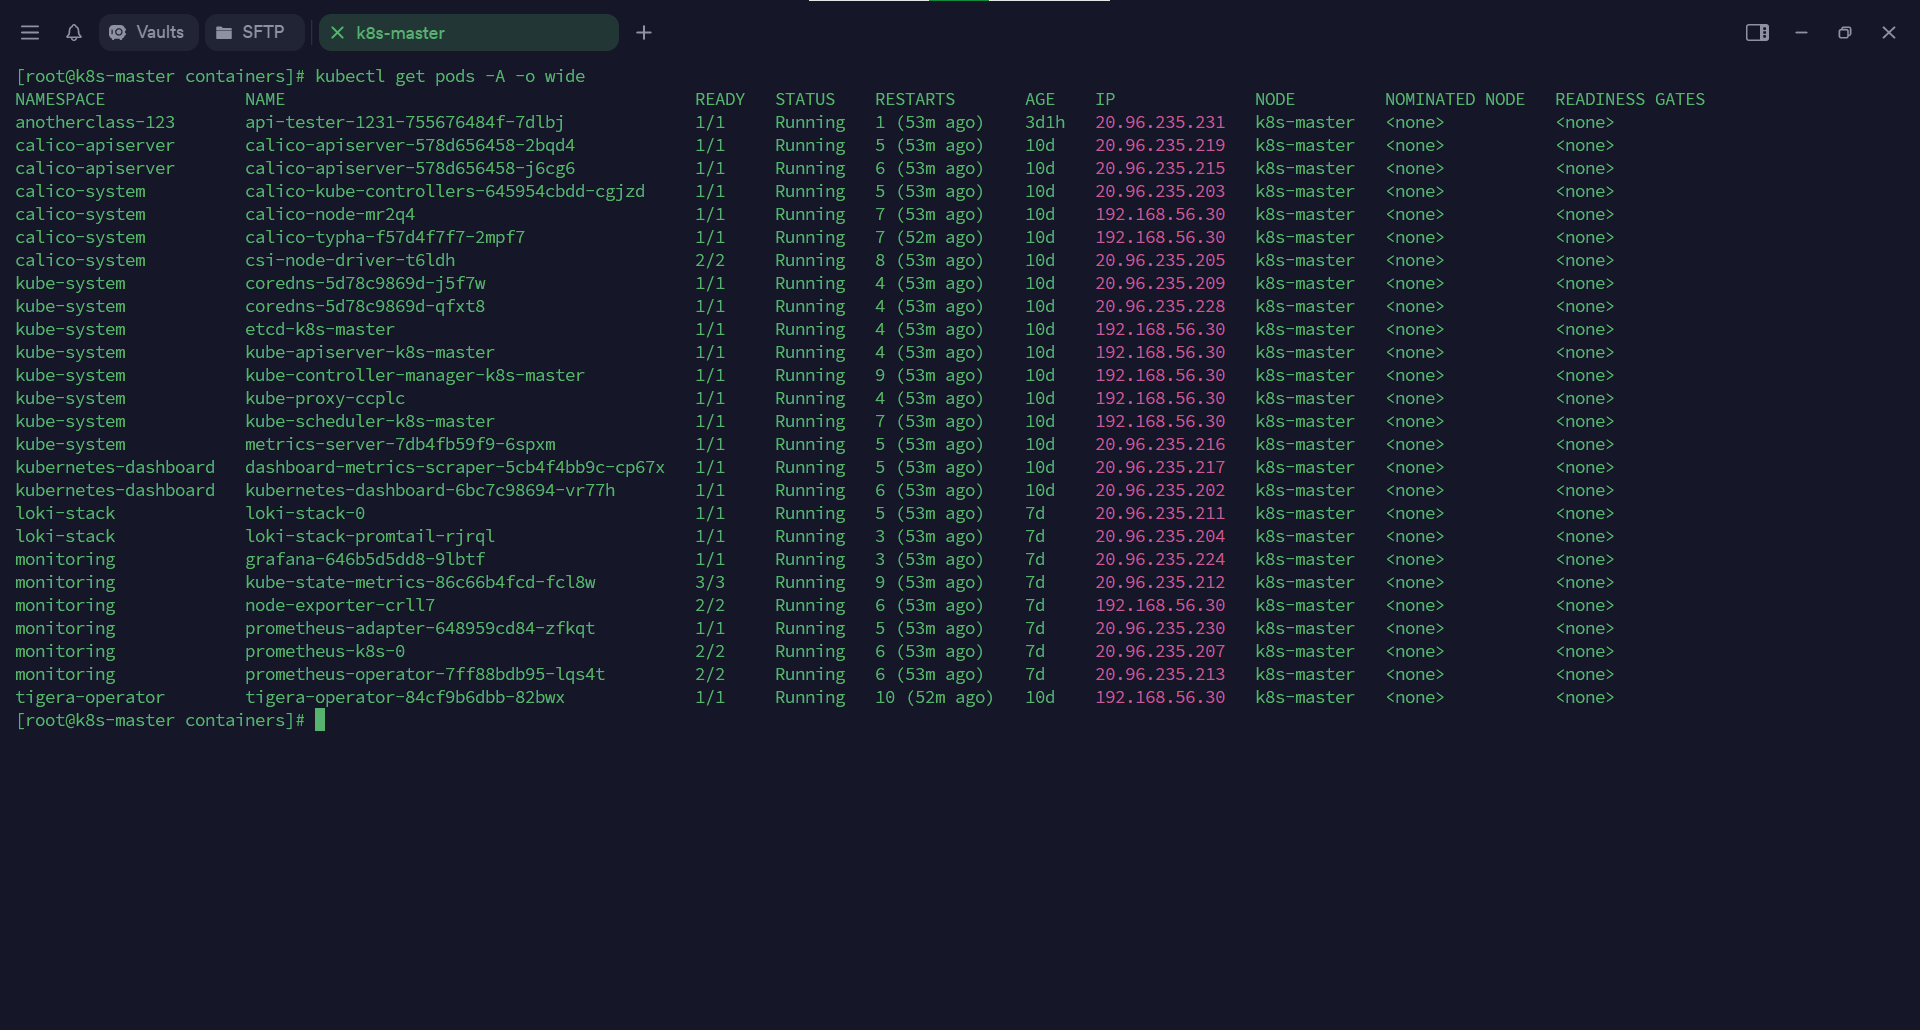Close the terminal application window
The height and width of the screenshot is (1030, 1920).
[x=1889, y=33]
